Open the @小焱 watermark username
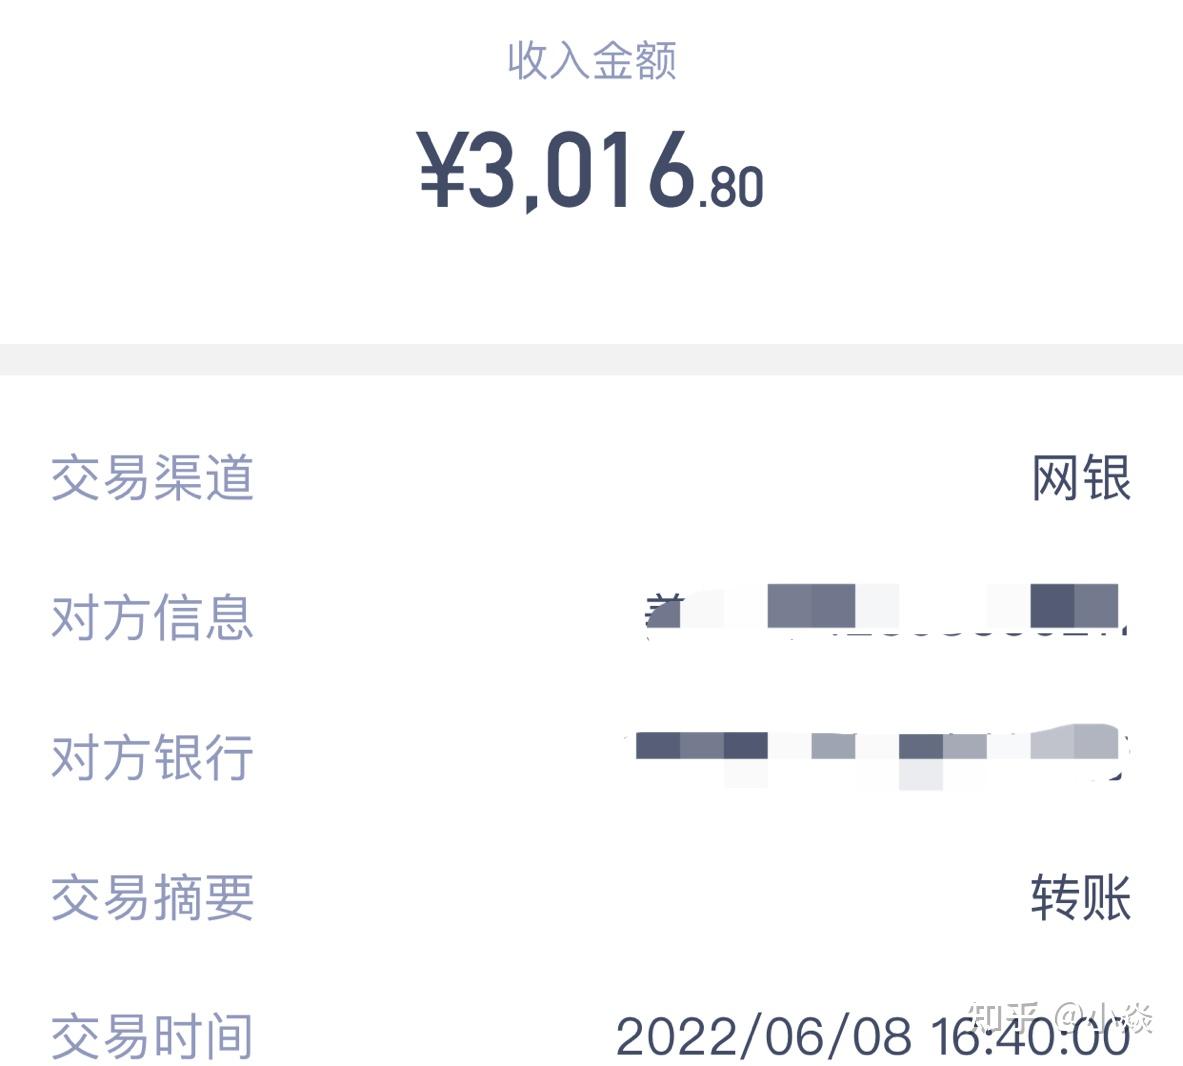 (x=1105, y=1017)
